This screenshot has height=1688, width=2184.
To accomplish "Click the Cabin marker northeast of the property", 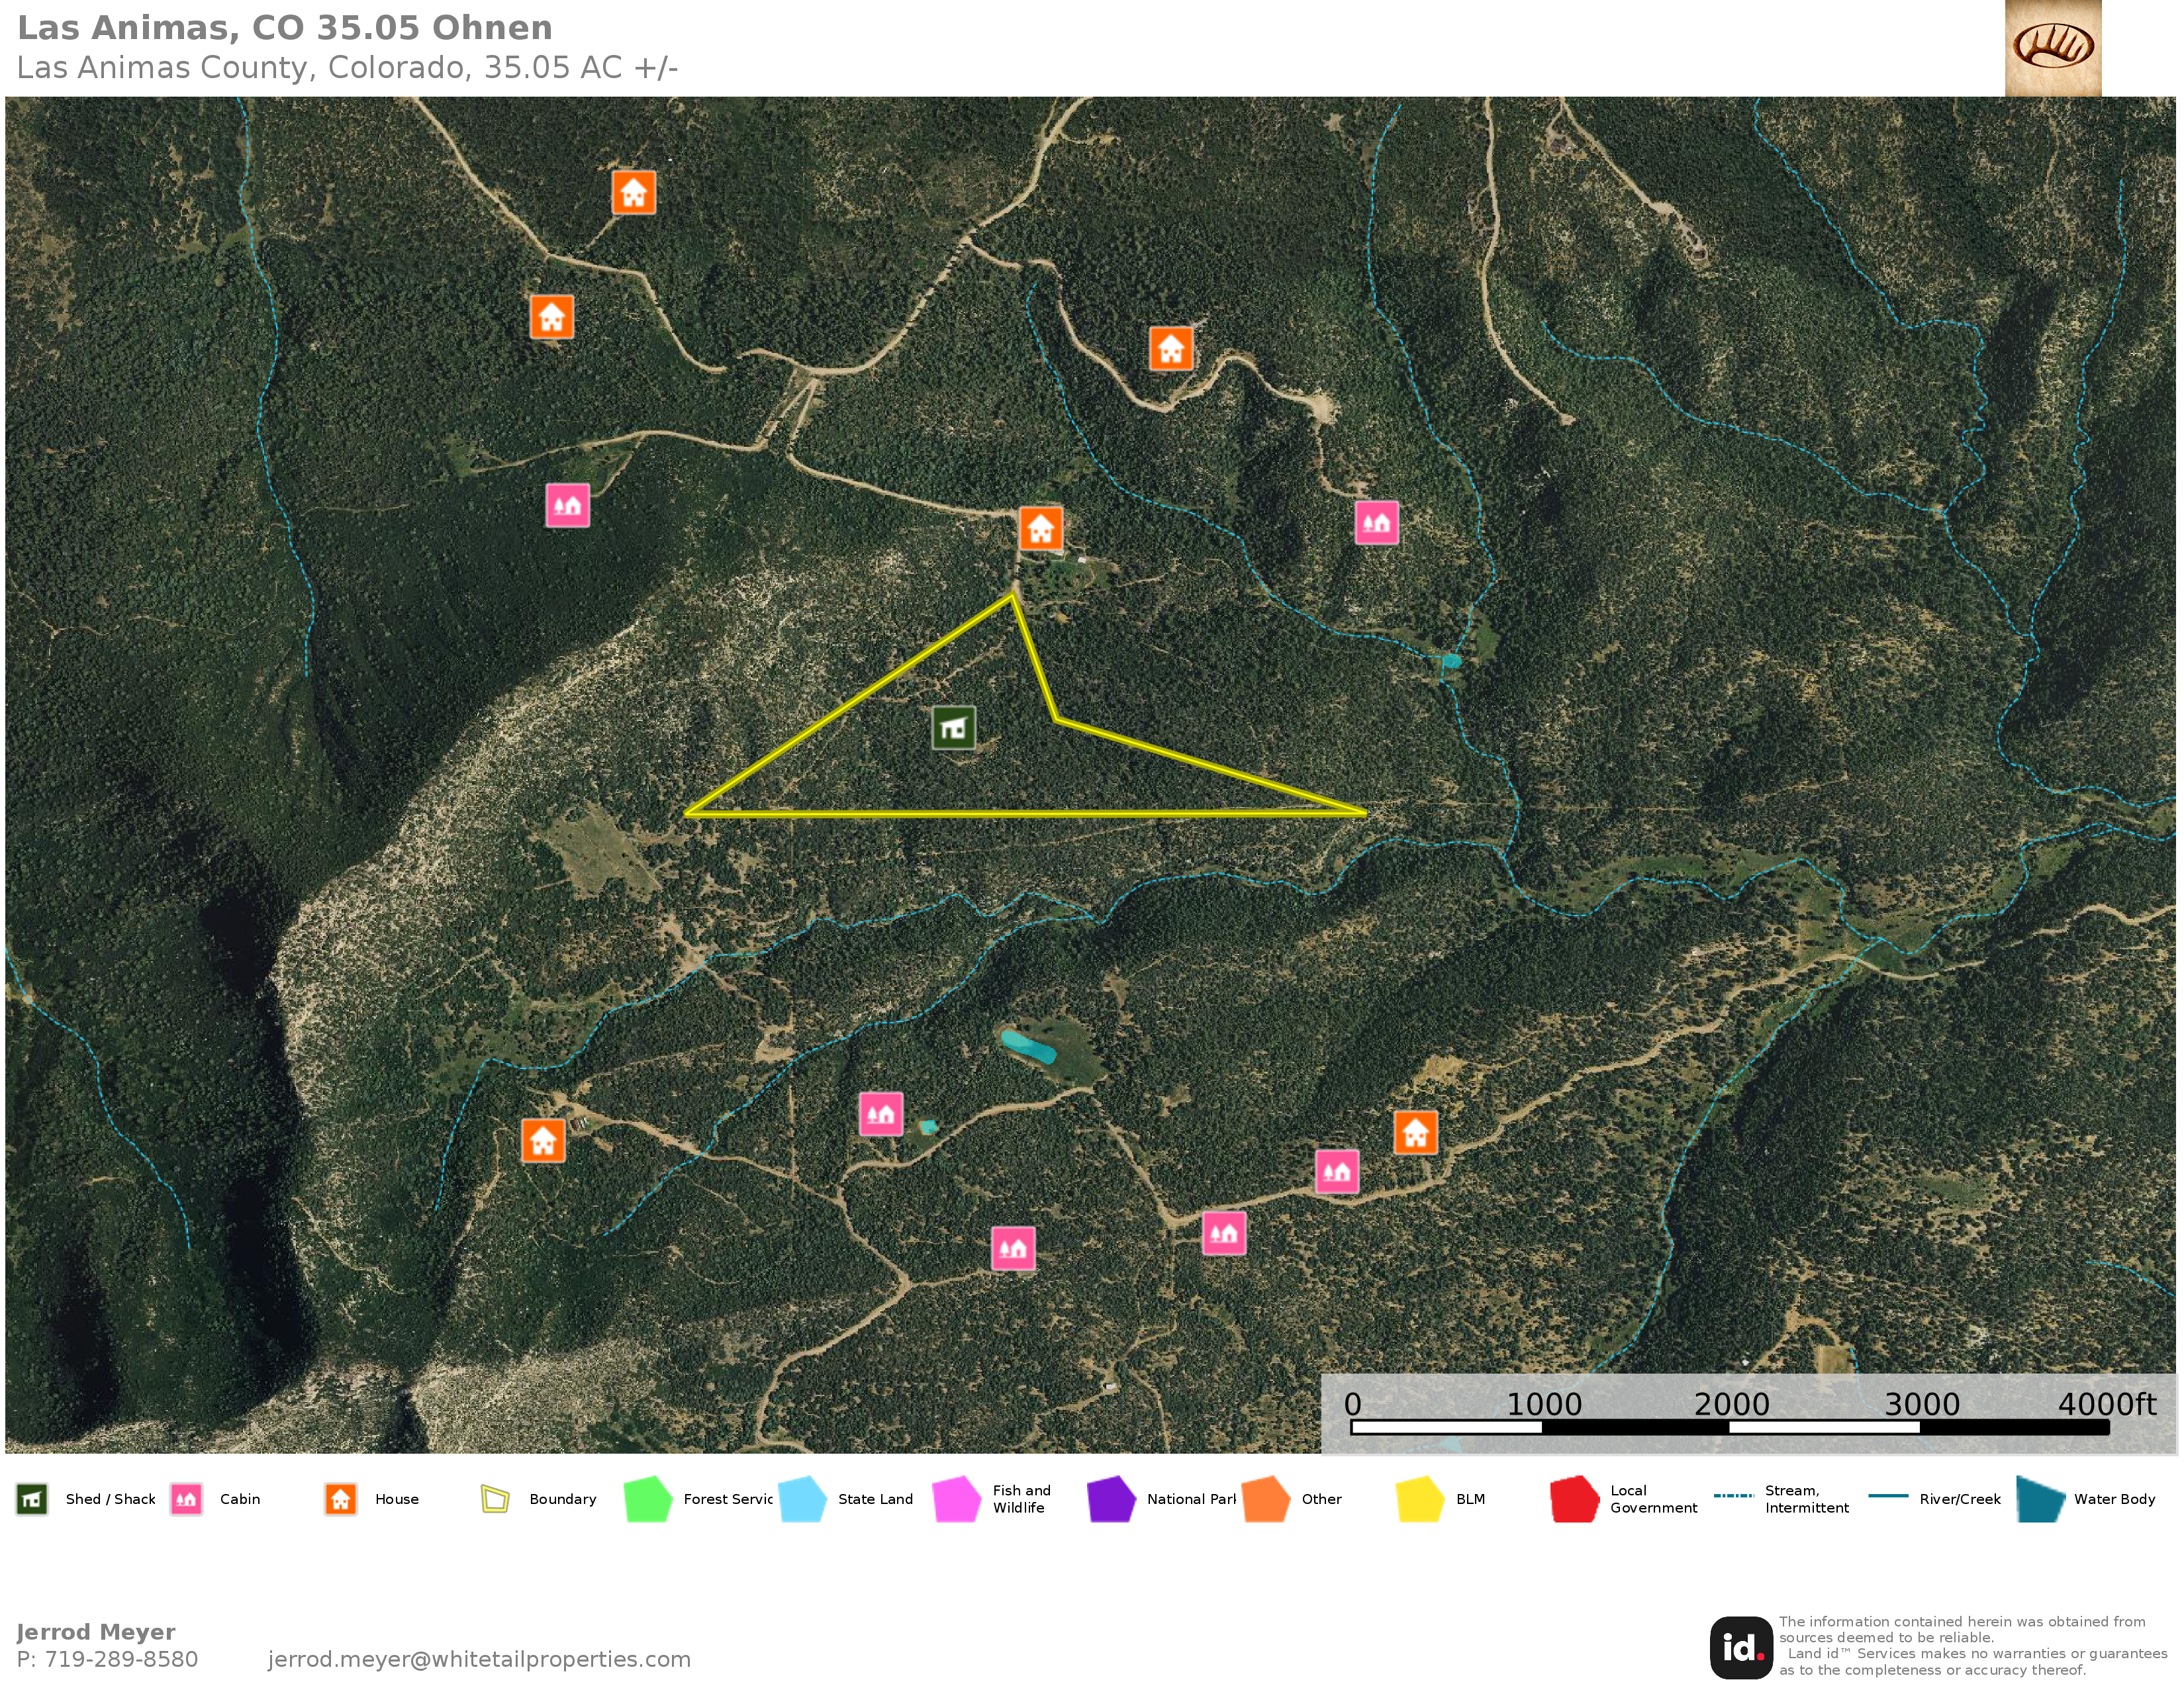I will 1376,522.
